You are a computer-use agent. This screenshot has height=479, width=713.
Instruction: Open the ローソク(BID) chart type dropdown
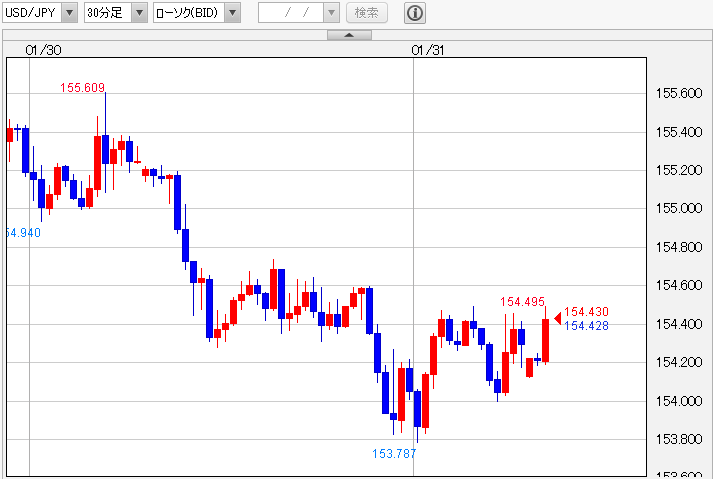[x=197, y=13]
